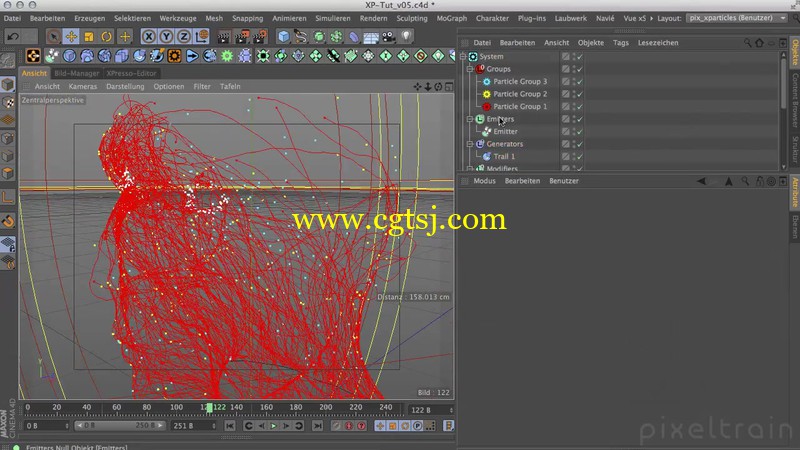This screenshot has width=800, height=450.
Task: Toggle enable checkmark for Particle Group 1
Action: pyautogui.click(x=580, y=107)
